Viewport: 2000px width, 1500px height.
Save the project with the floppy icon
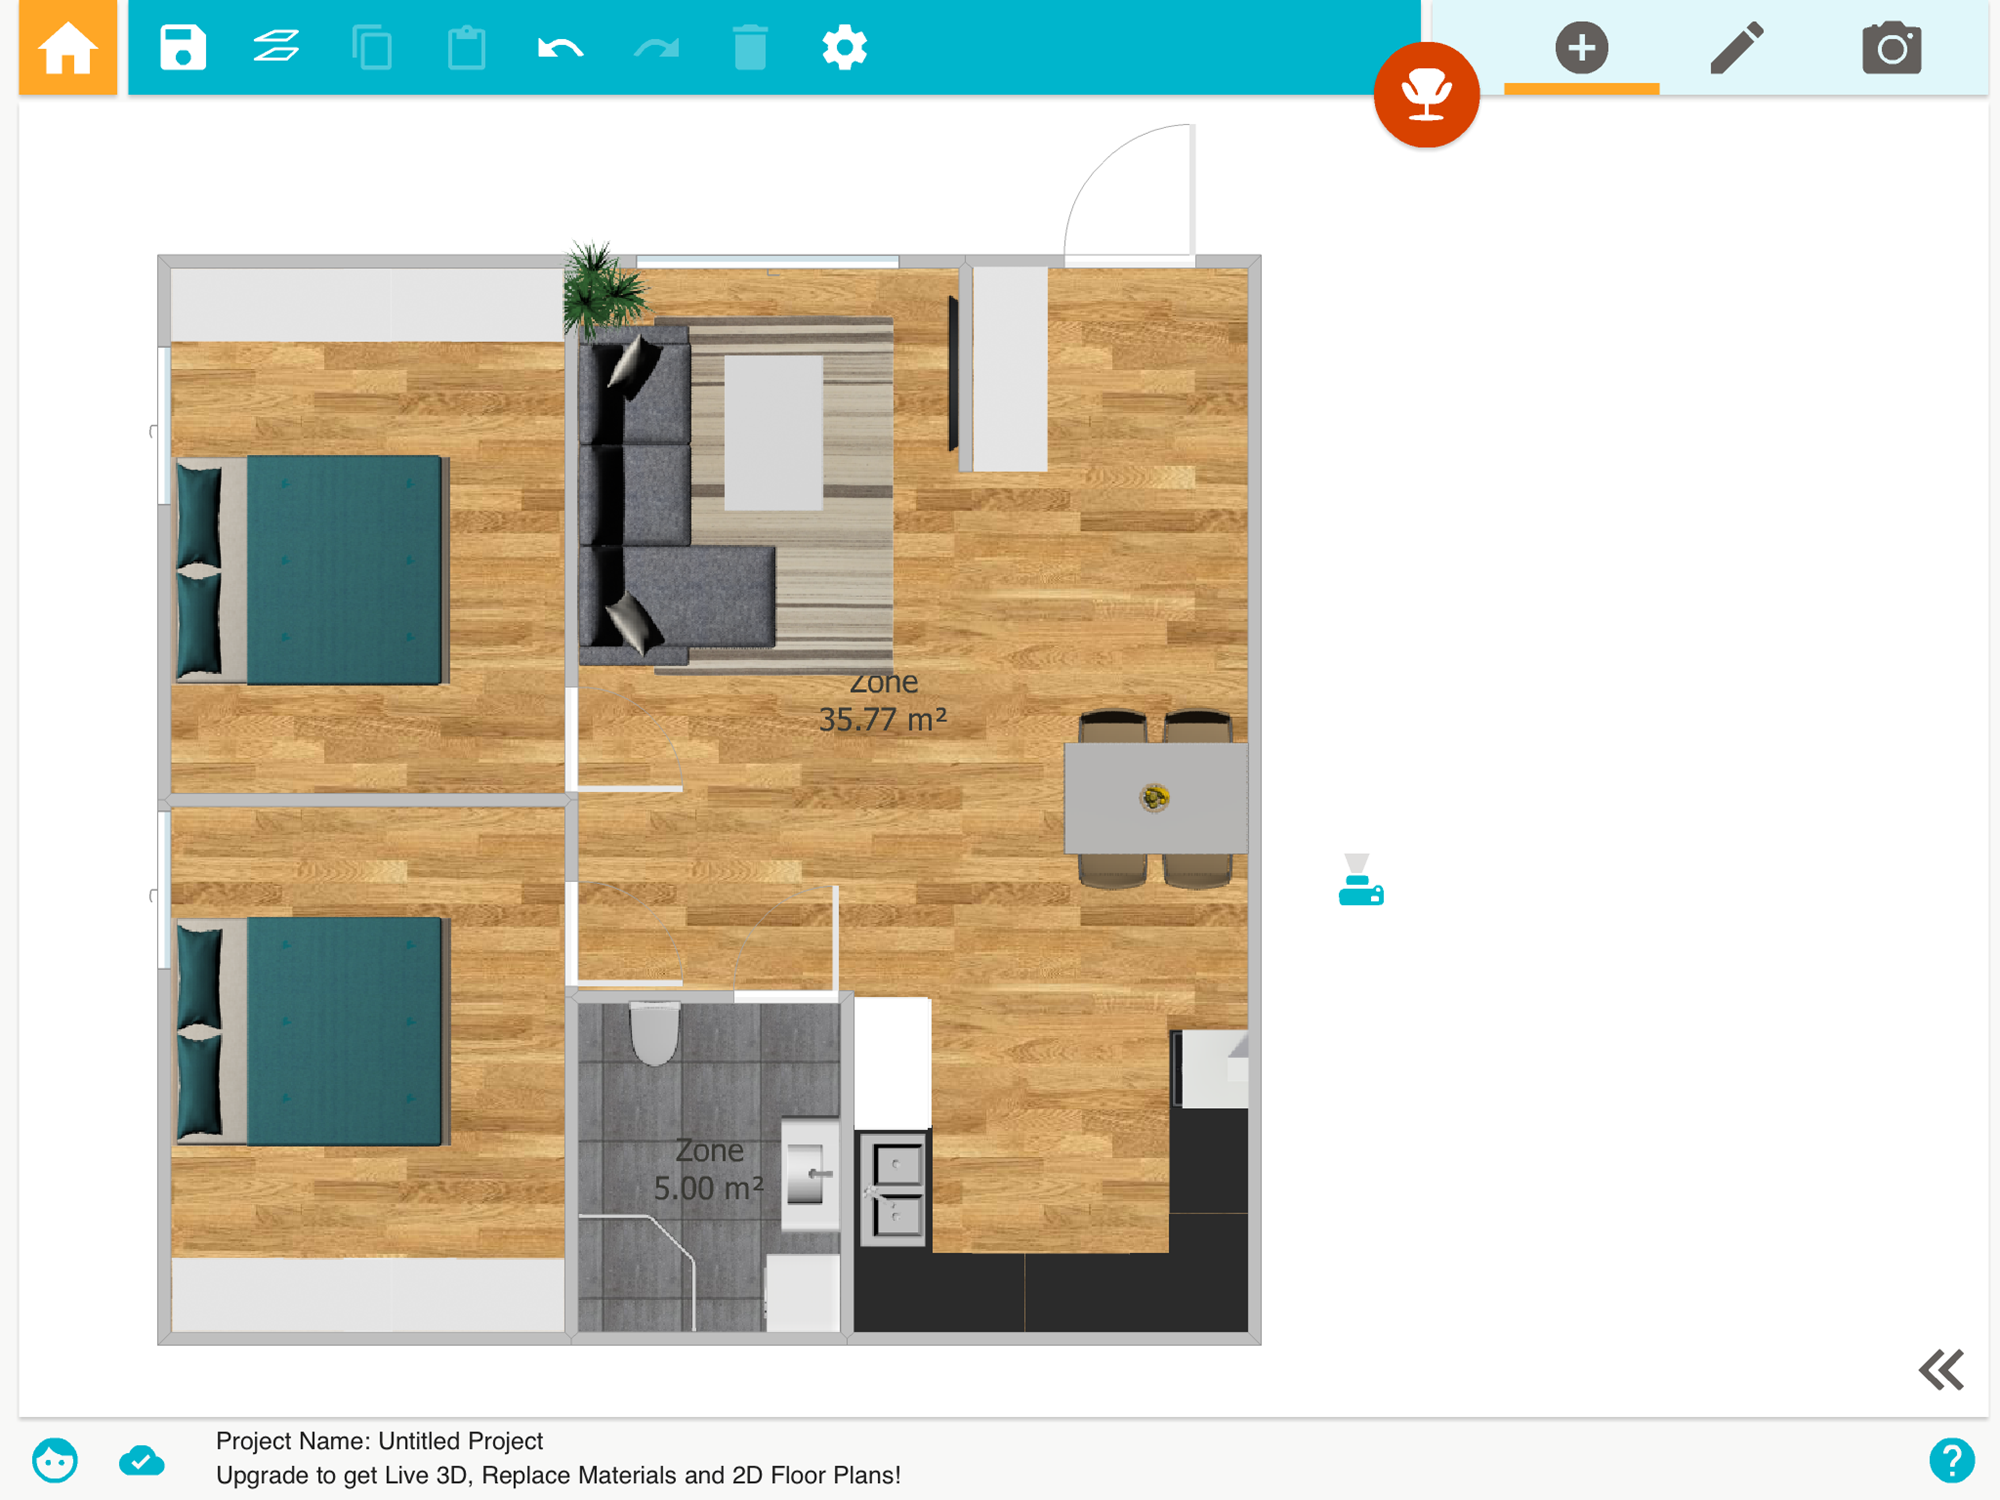click(182, 47)
